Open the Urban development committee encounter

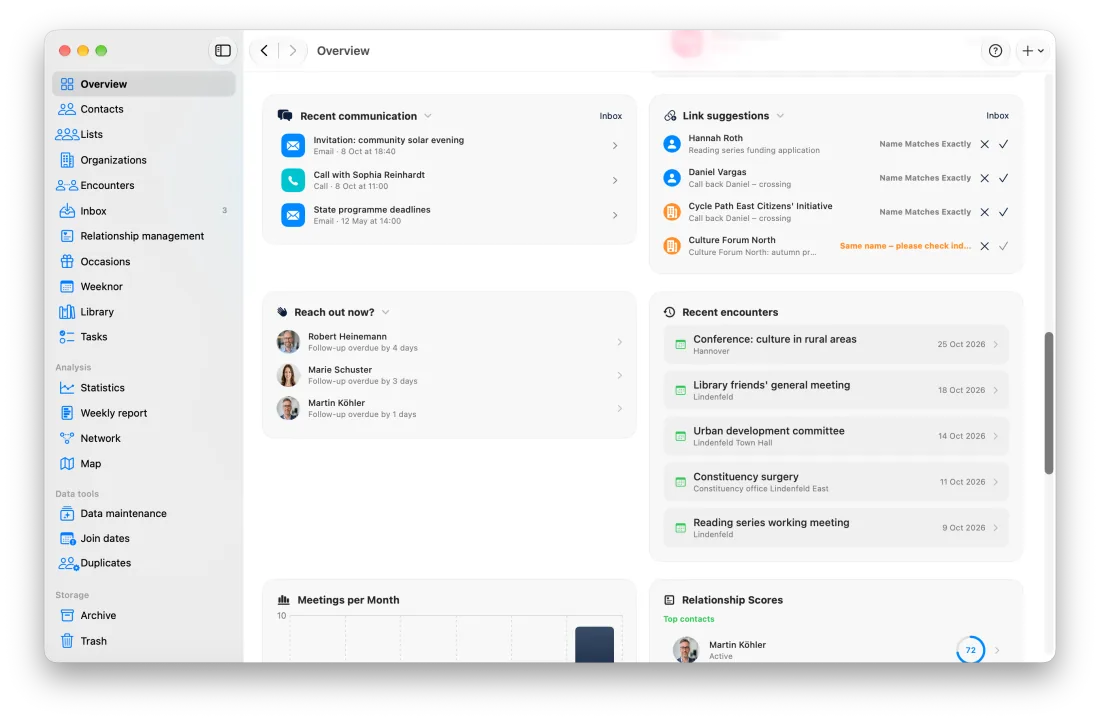(x=836, y=436)
